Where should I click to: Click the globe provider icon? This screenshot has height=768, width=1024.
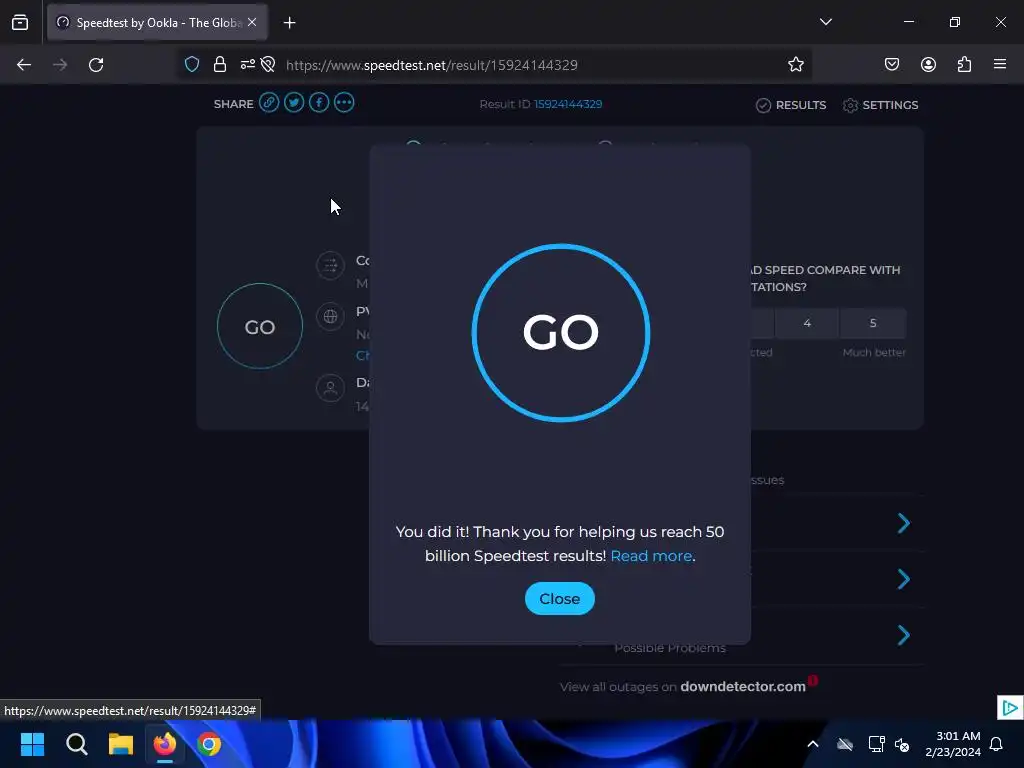click(x=330, y=317)
